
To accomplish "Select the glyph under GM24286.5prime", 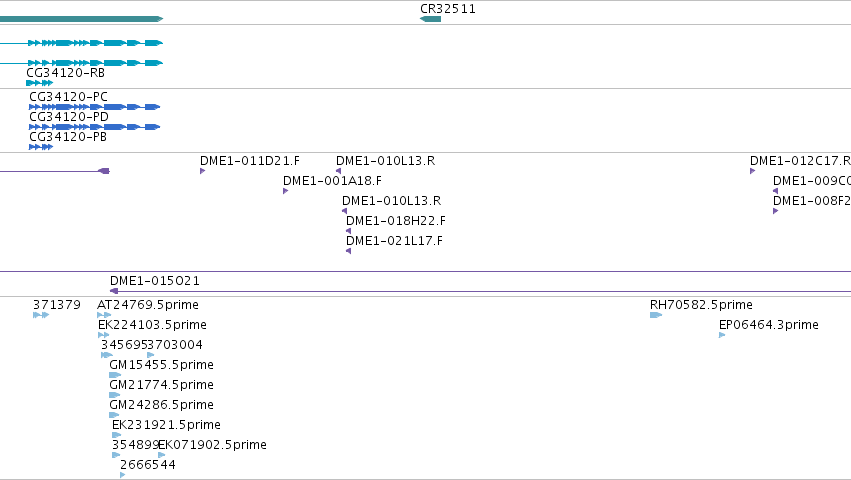I will point(114,415).
